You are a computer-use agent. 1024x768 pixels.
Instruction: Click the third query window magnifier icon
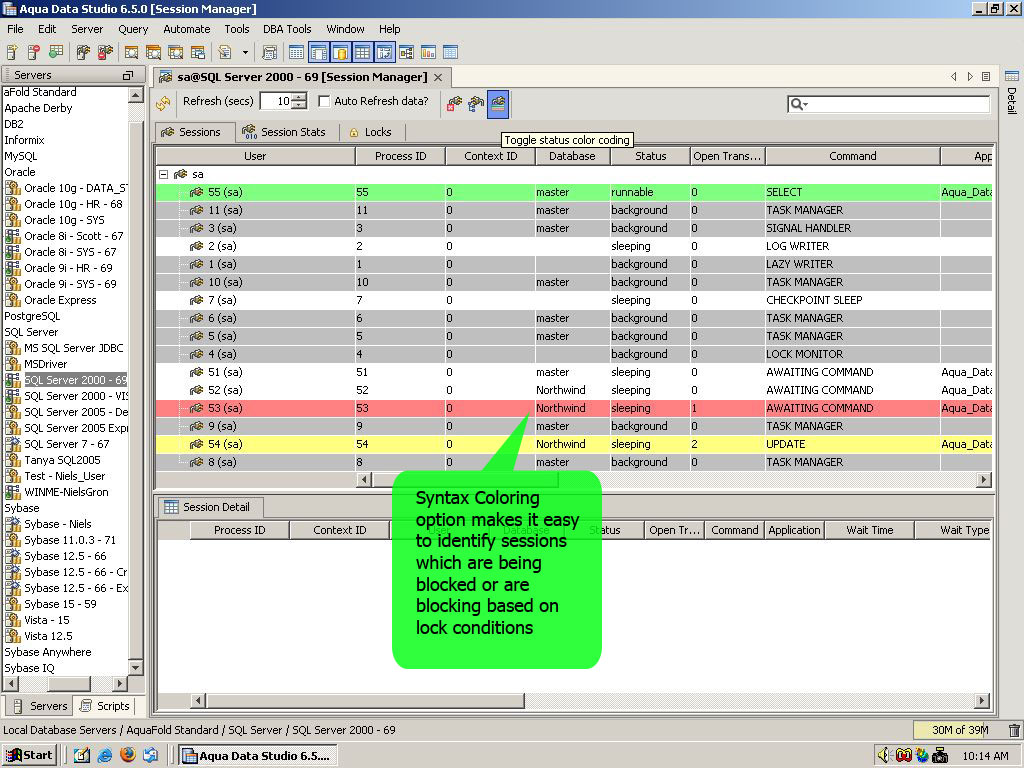click(x=176, y=52)
